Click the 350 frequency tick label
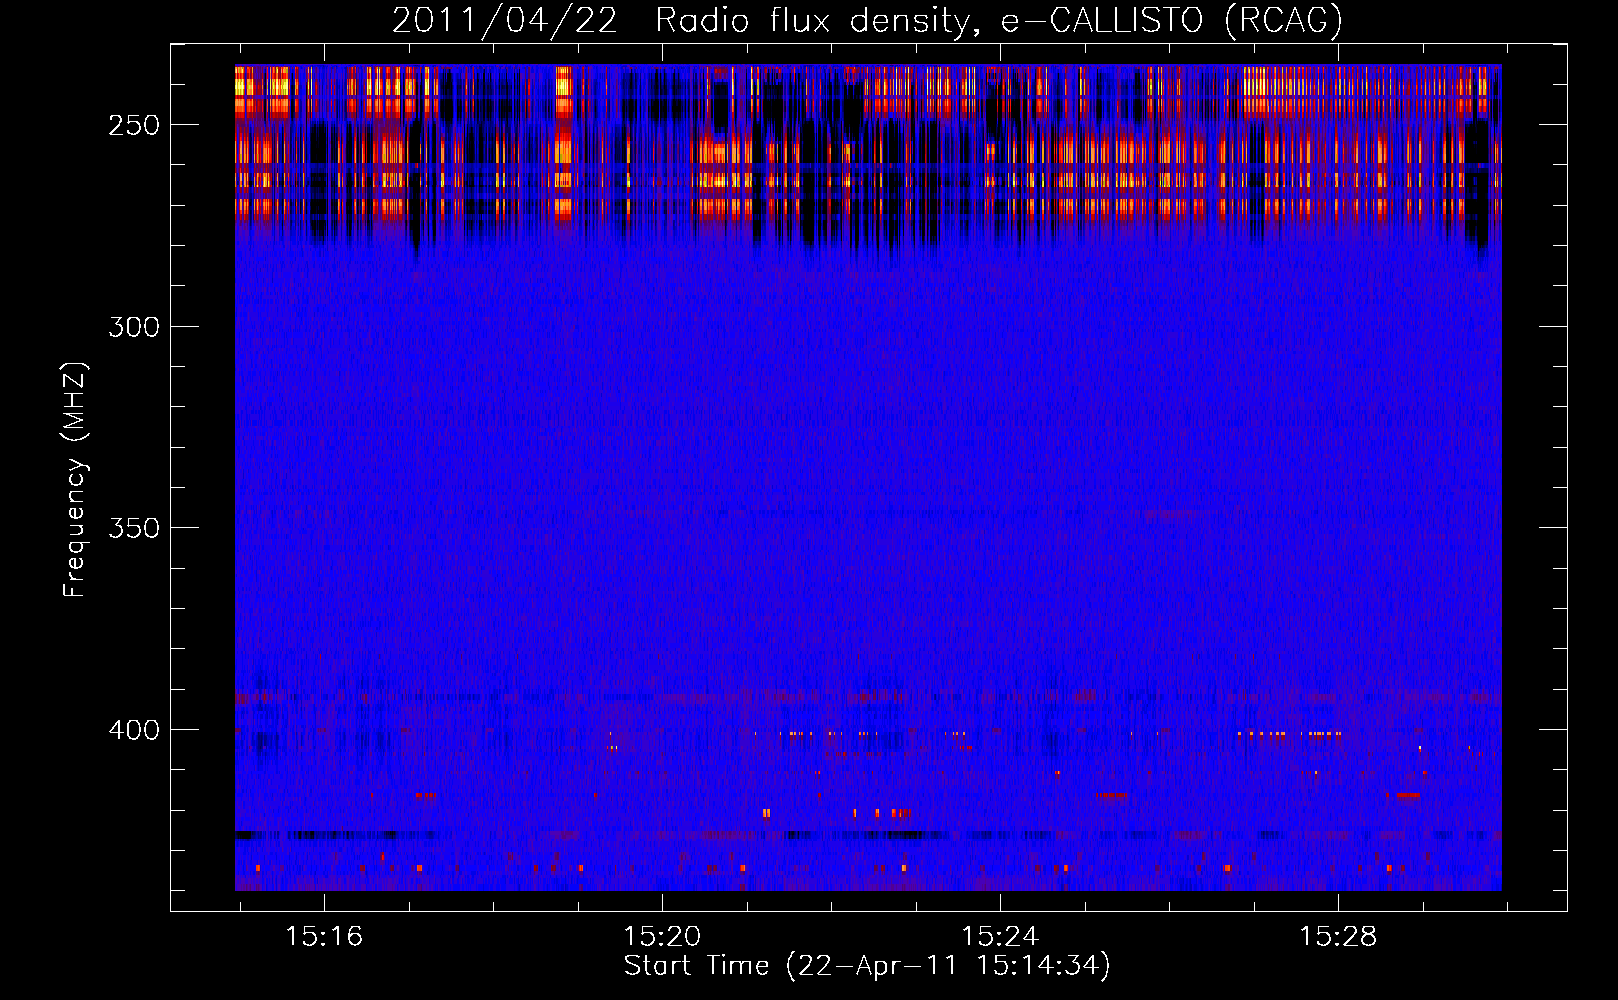1618x1000 pixels. tap(134, 528)
